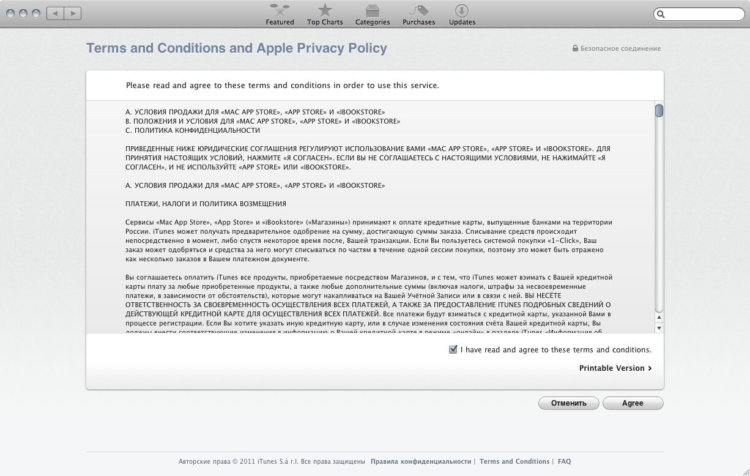
Task: Click the terms text scrollbar thumb
Action: coord(659,111)
